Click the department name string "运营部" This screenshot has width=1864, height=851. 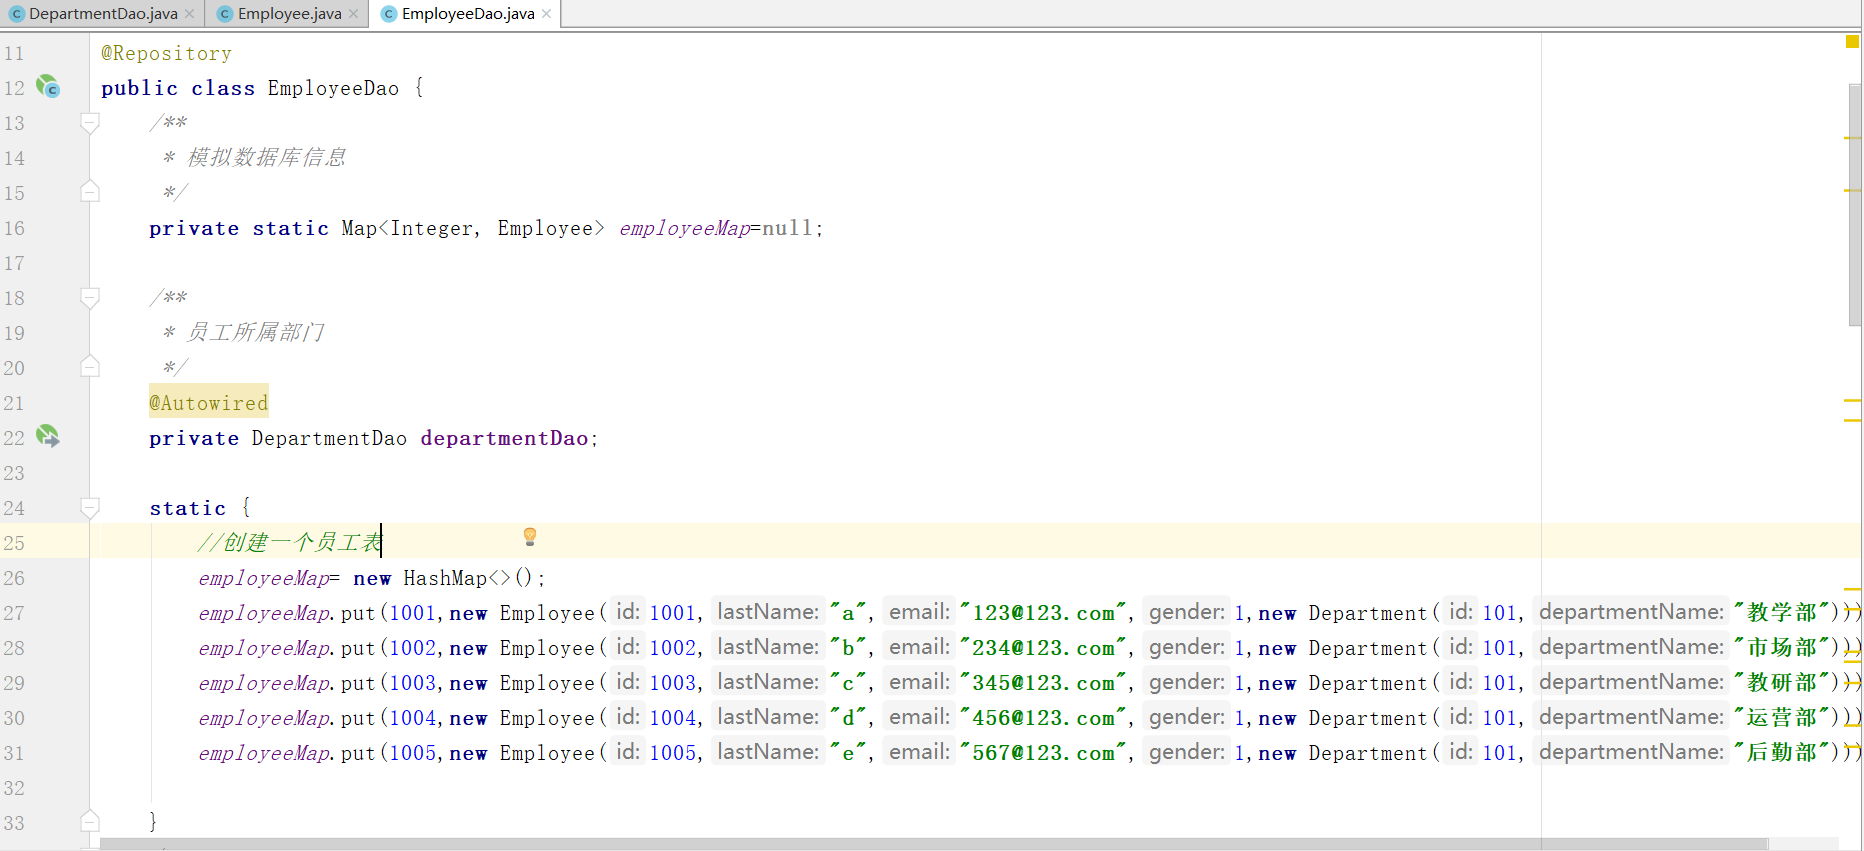[x=1782, y=717]
